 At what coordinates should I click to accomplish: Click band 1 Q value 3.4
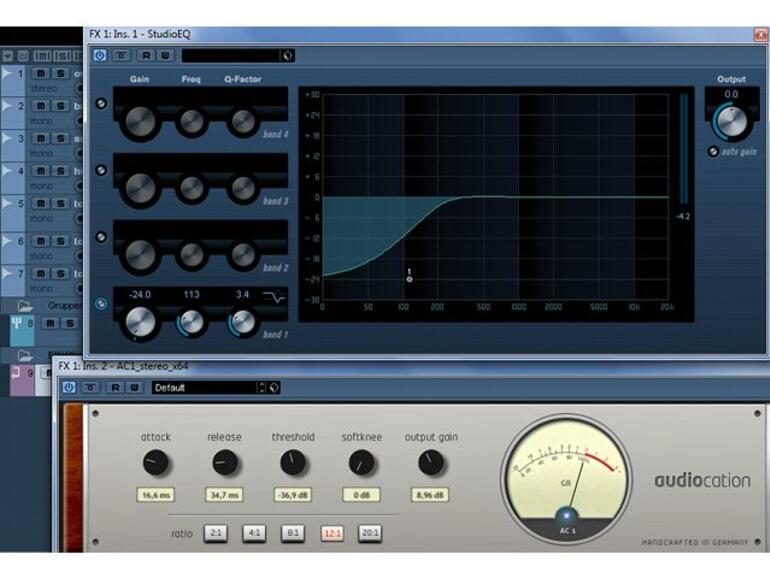pyautogui.click(x=242, y=295)
